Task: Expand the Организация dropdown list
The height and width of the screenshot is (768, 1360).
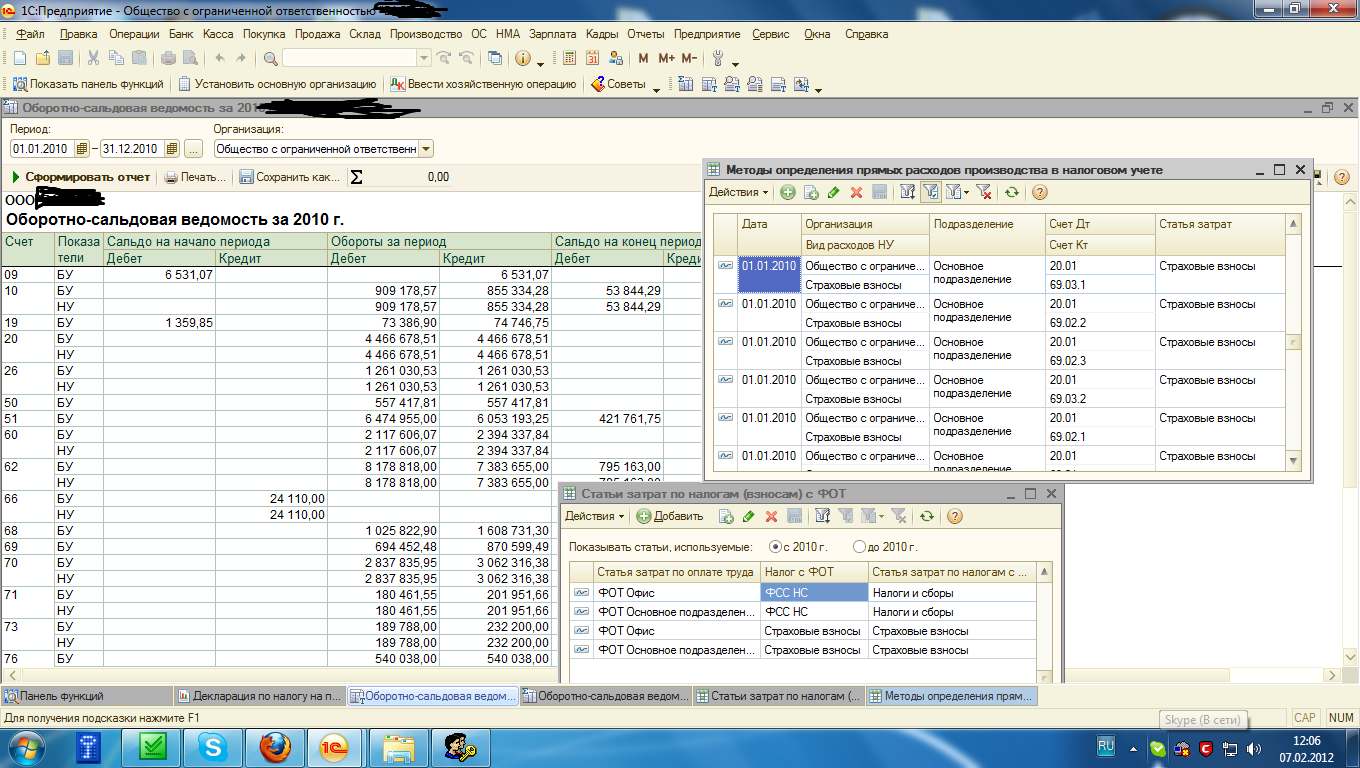Action: [427, 149]
